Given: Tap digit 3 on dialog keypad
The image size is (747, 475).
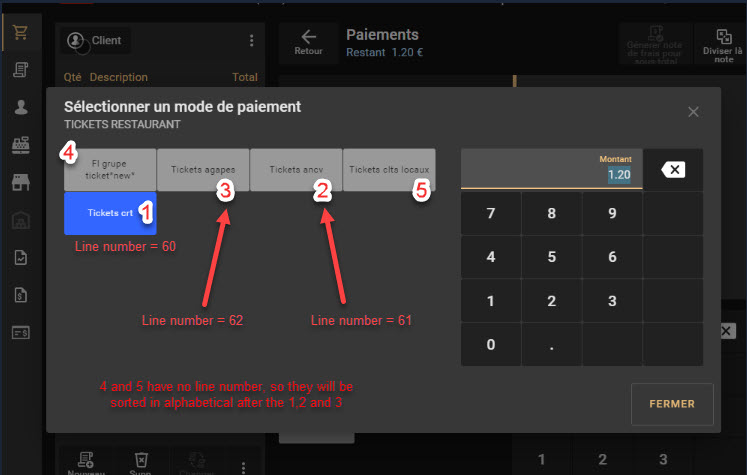Looking at the screenshot, I should (613, 301).
